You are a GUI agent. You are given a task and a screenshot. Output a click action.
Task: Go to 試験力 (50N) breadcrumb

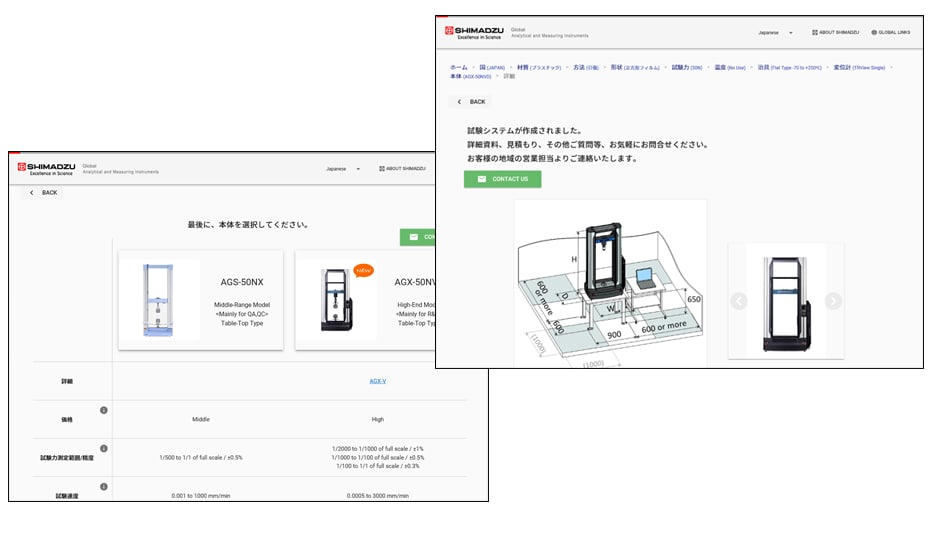click(x=687, y=68)
